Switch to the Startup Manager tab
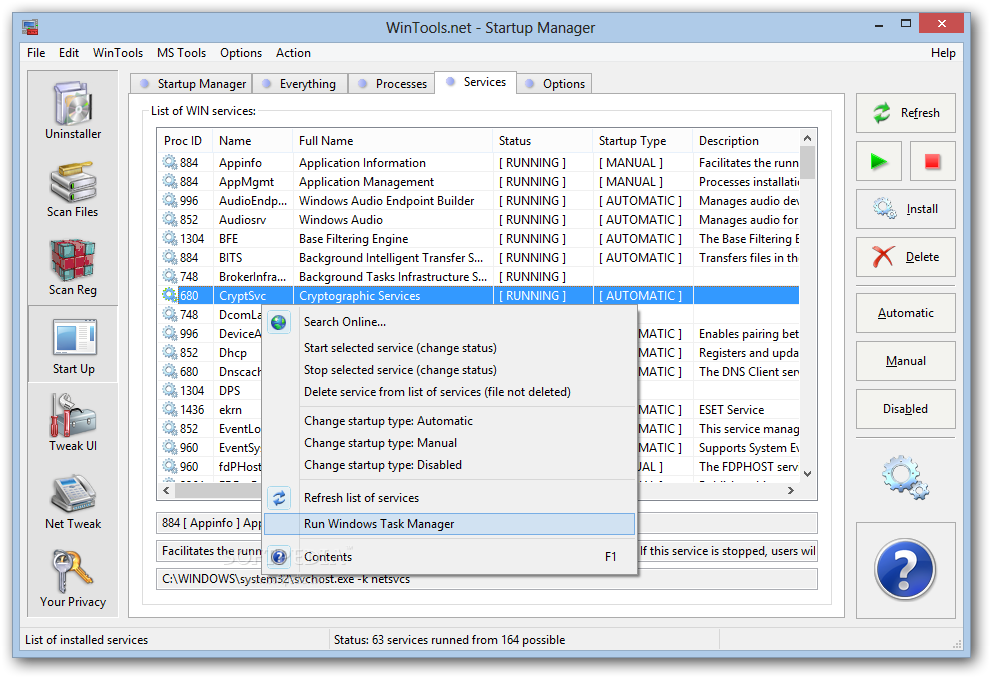The width and height of the screenshot is (991, 678). tap(192, 84)
